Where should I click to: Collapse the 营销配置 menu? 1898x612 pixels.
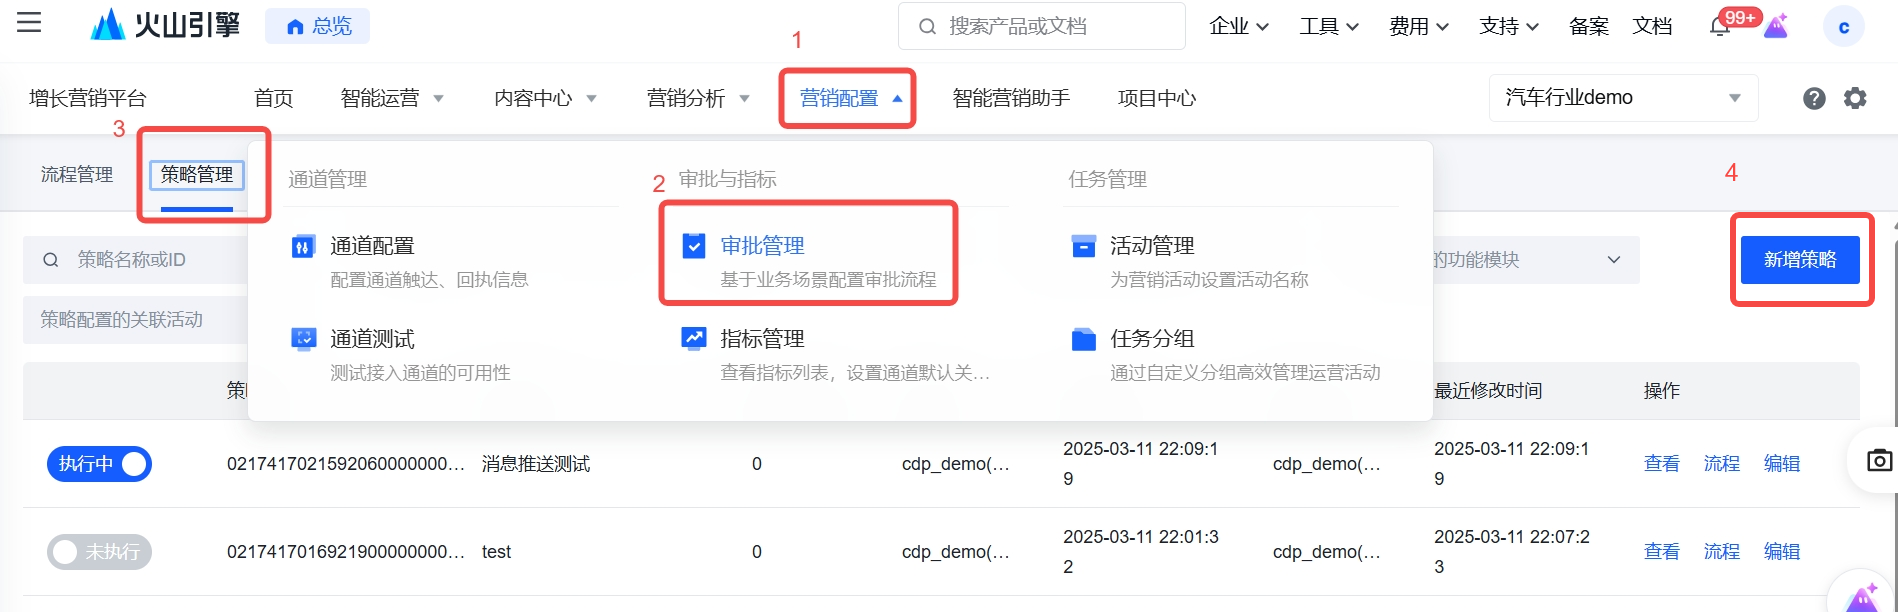(x=851, y=98)
